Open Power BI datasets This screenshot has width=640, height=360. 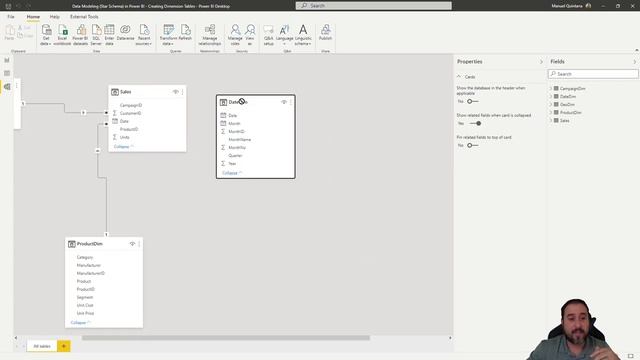tap(80, 35)
